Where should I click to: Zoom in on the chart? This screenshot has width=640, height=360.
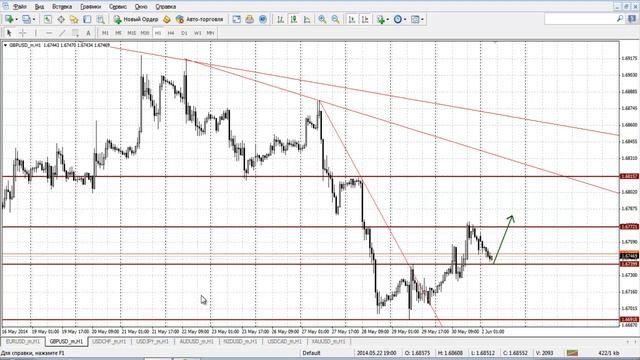click(322, 19)
